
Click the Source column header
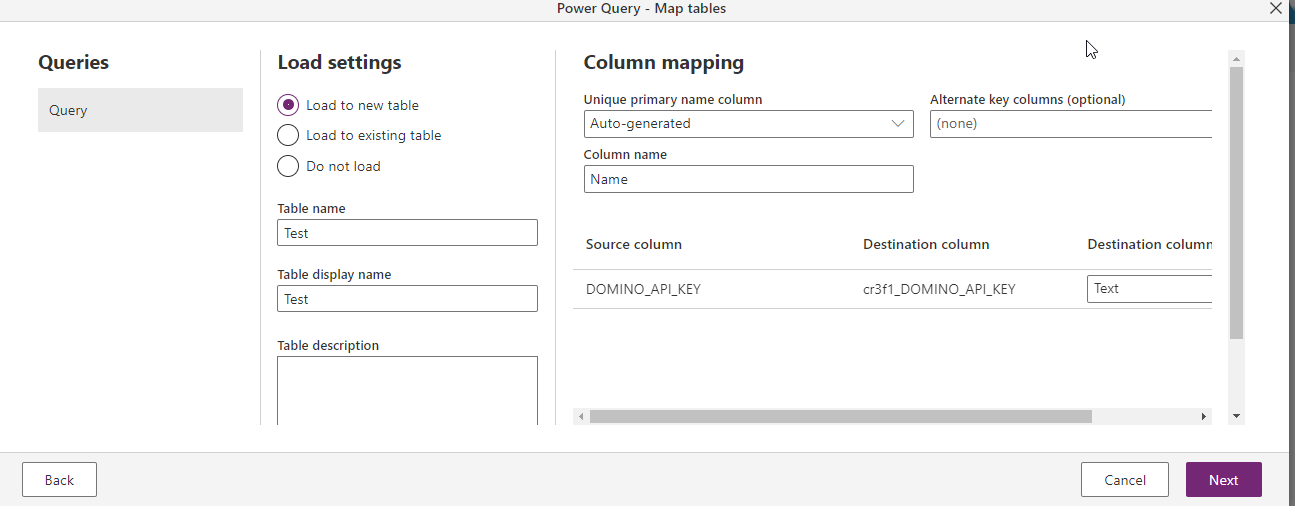point(634,244)
